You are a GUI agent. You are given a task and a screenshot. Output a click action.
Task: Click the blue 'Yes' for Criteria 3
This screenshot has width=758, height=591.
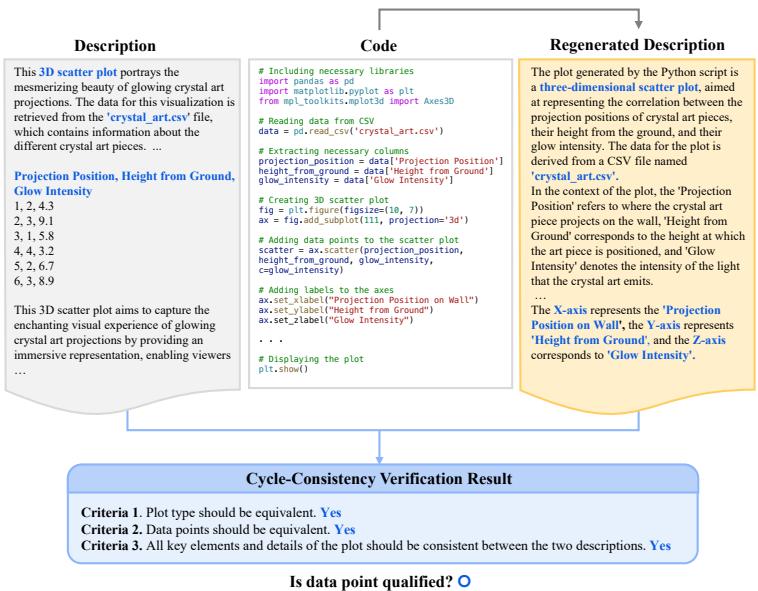(658, 545)
